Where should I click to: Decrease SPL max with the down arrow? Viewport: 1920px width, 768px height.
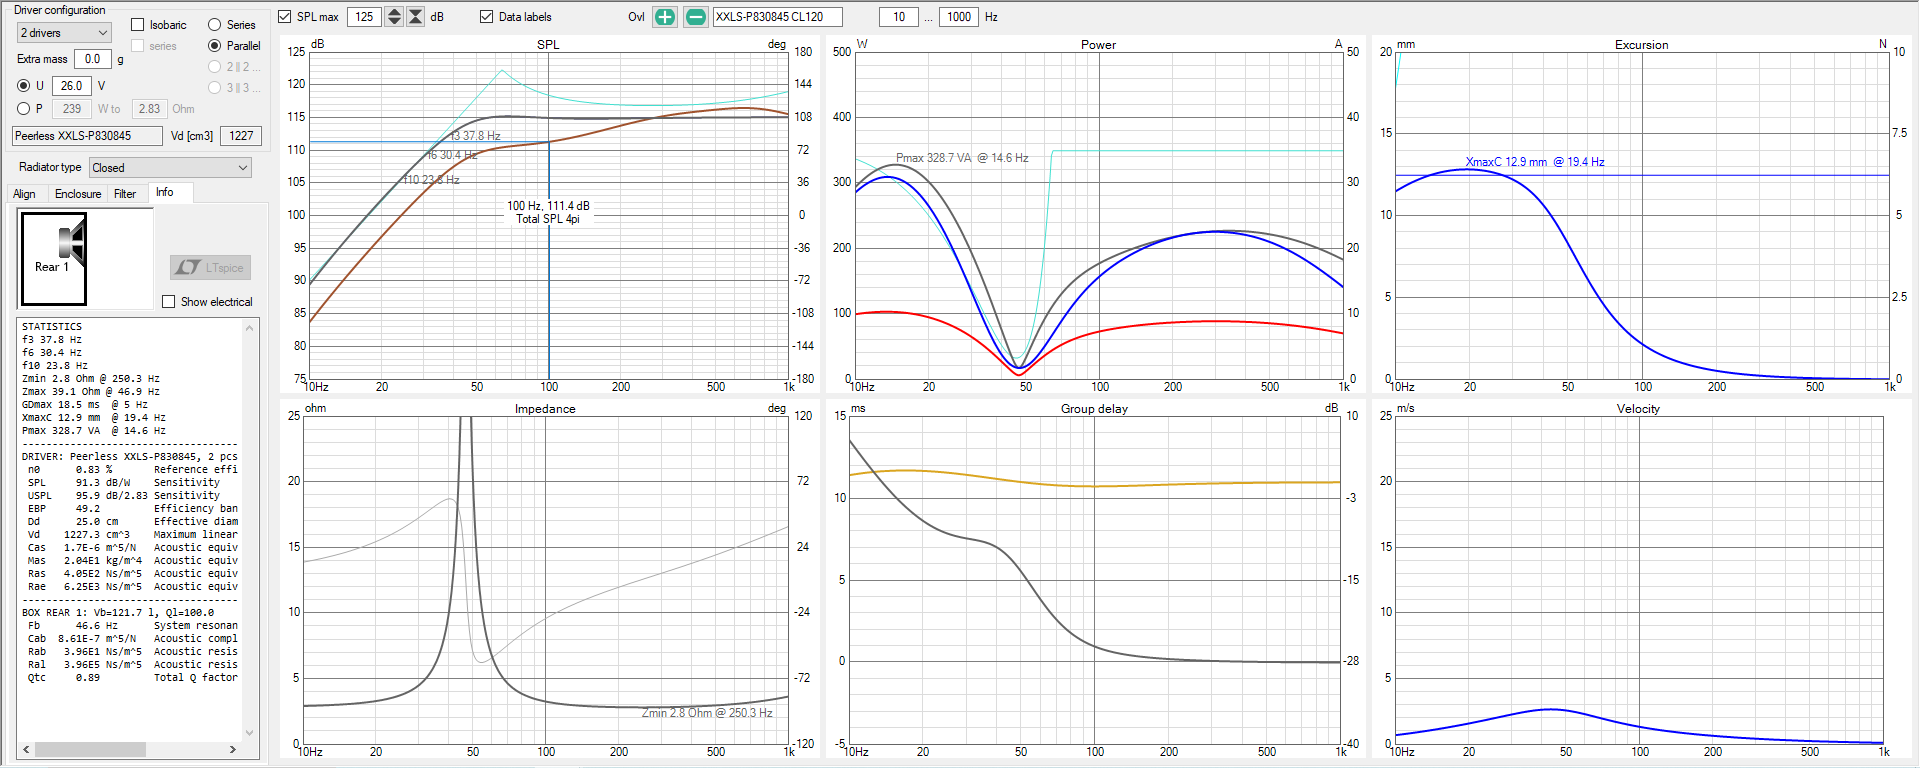pos(394,22)
